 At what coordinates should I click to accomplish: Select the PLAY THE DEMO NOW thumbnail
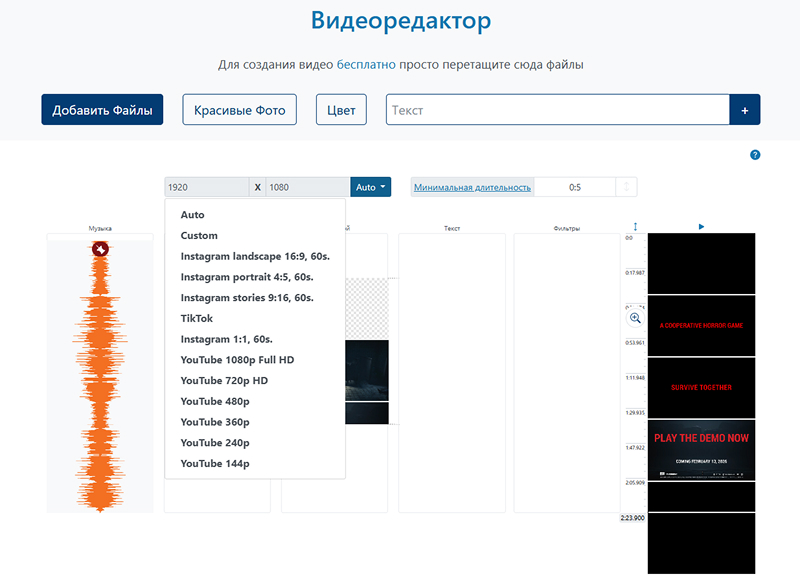point(701,450)
